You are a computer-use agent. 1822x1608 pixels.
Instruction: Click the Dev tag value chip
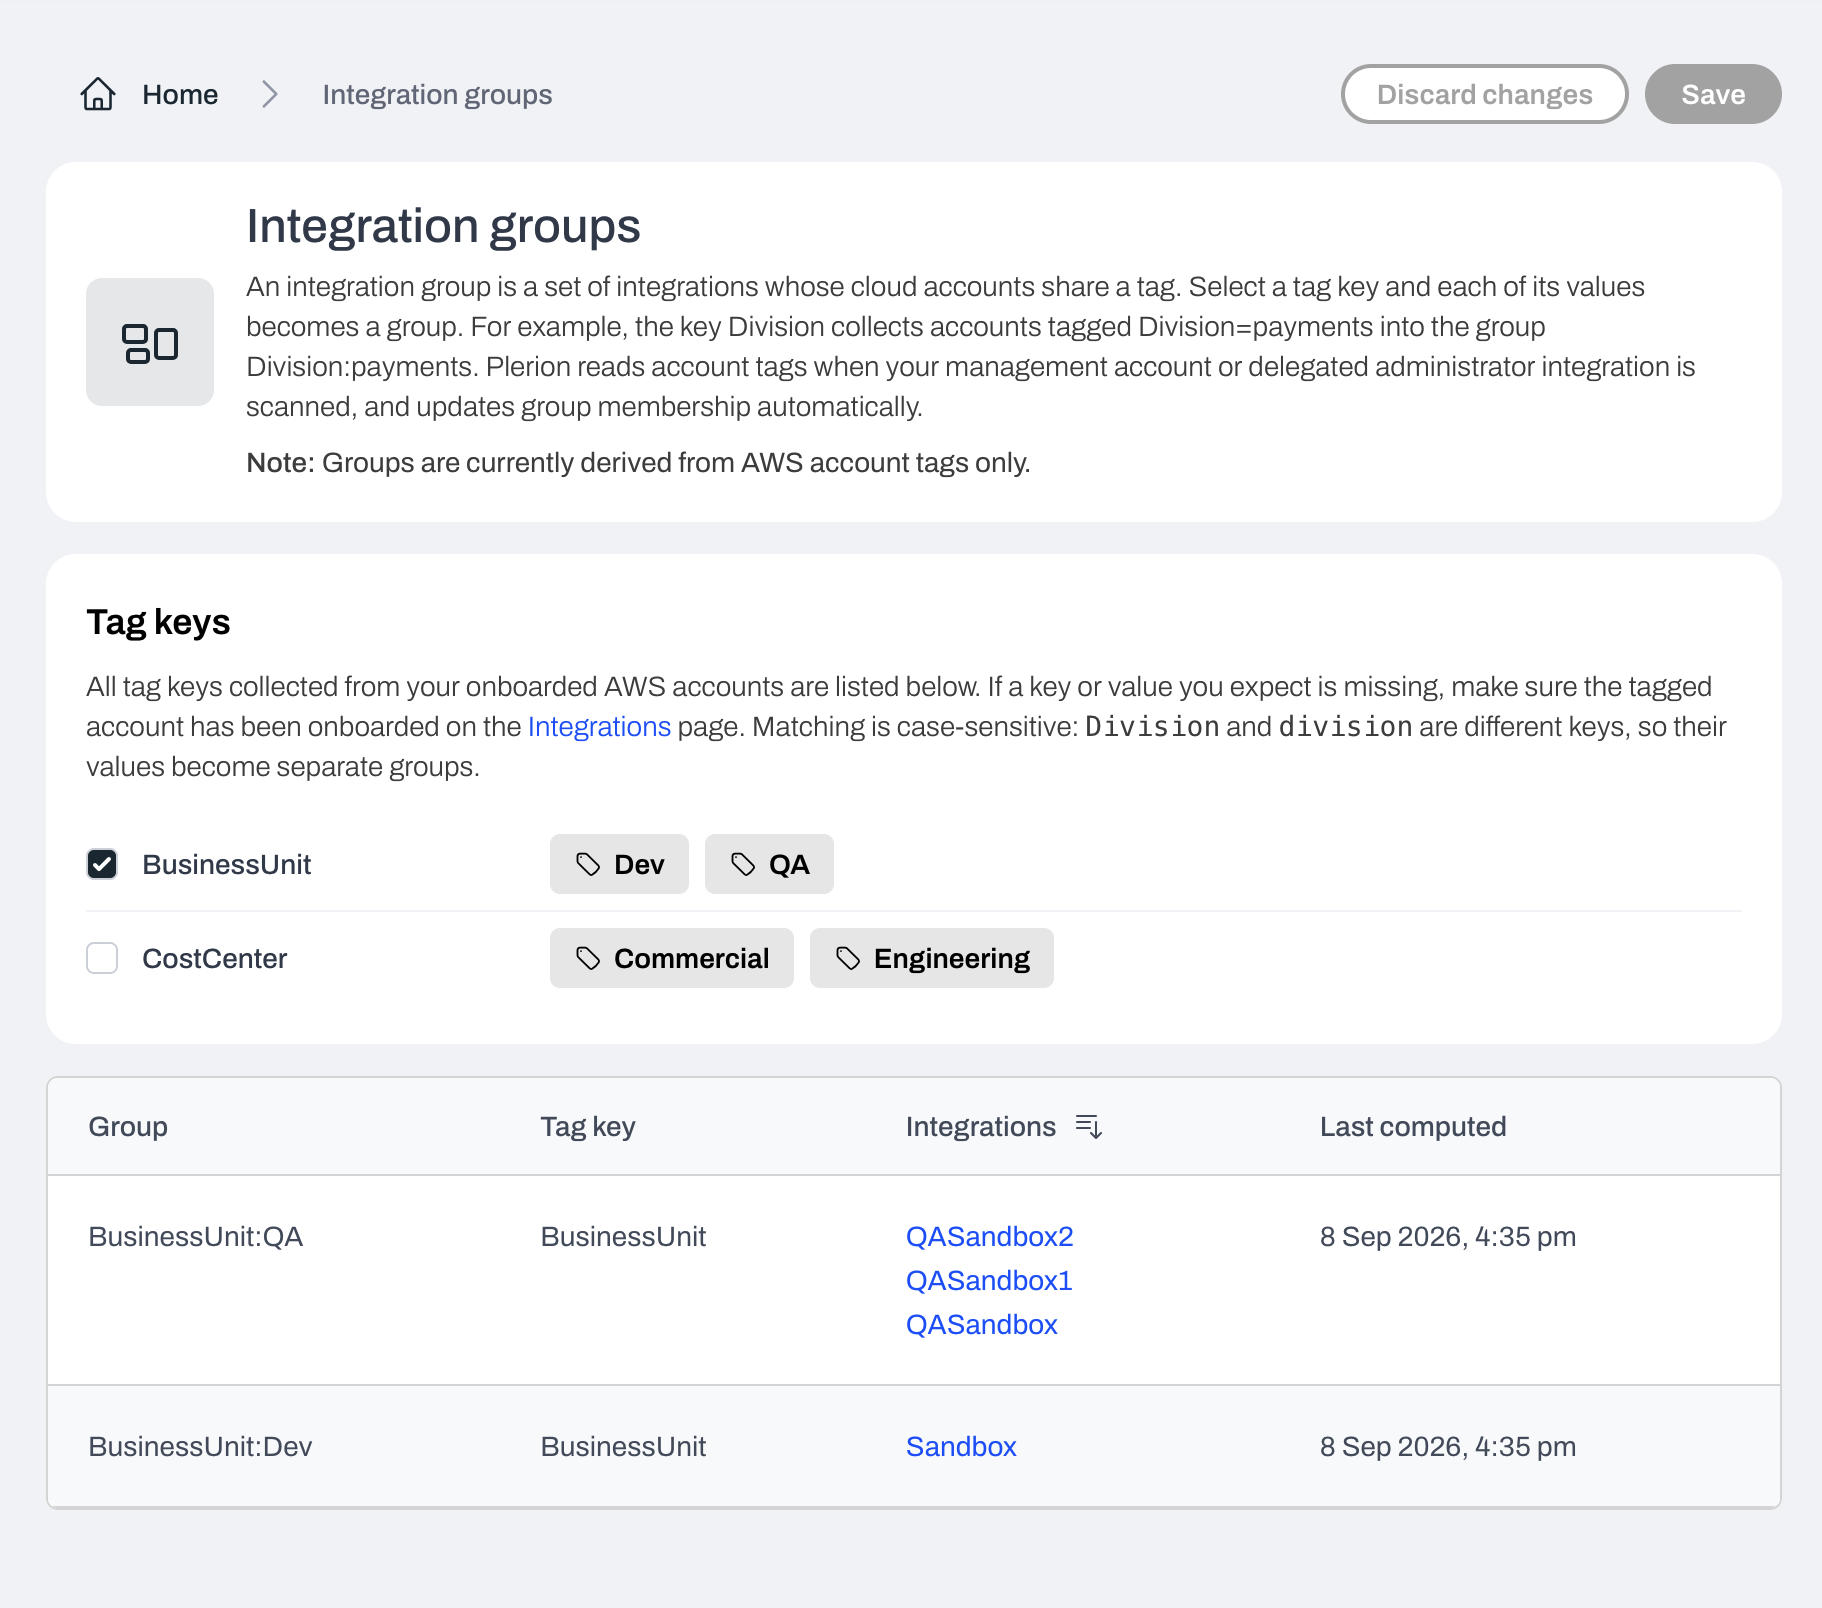pos(619,864)
